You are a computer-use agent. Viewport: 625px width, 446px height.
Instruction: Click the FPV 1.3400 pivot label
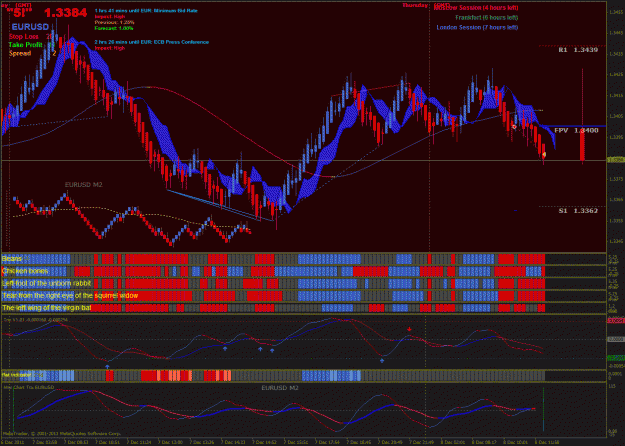point(576,131)
